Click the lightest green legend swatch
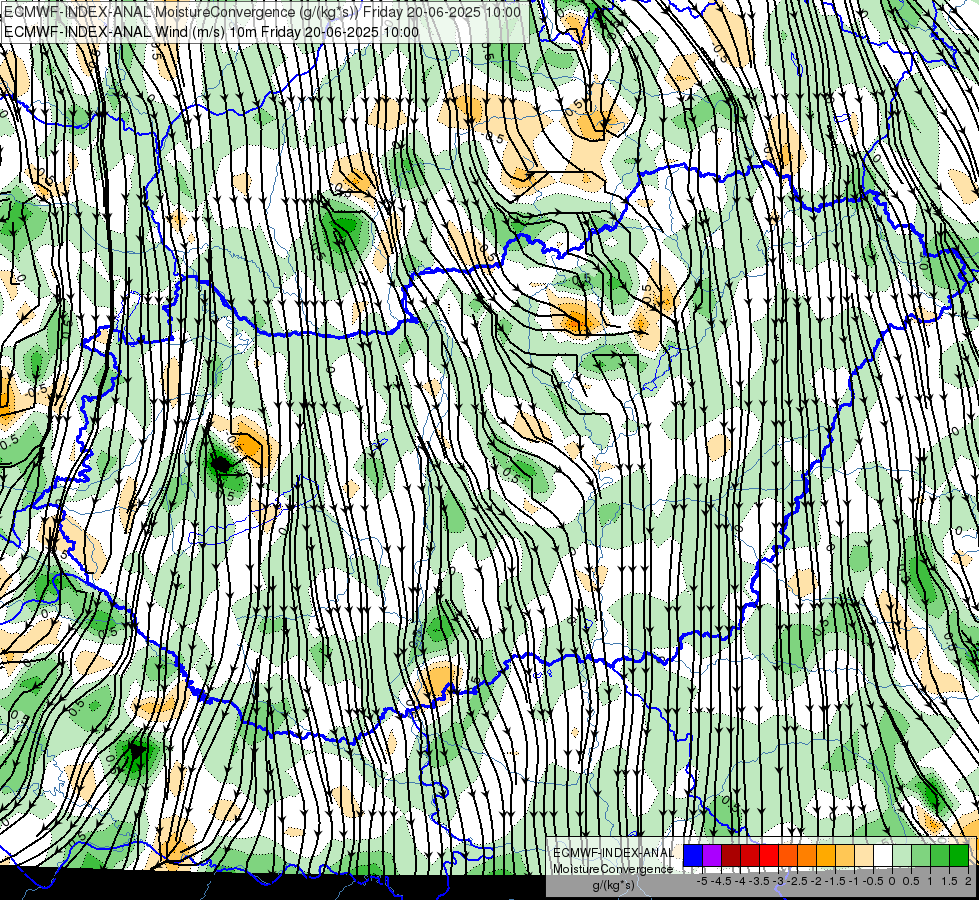This screenshot has width=979, height=900. click(x=902, y=855)
